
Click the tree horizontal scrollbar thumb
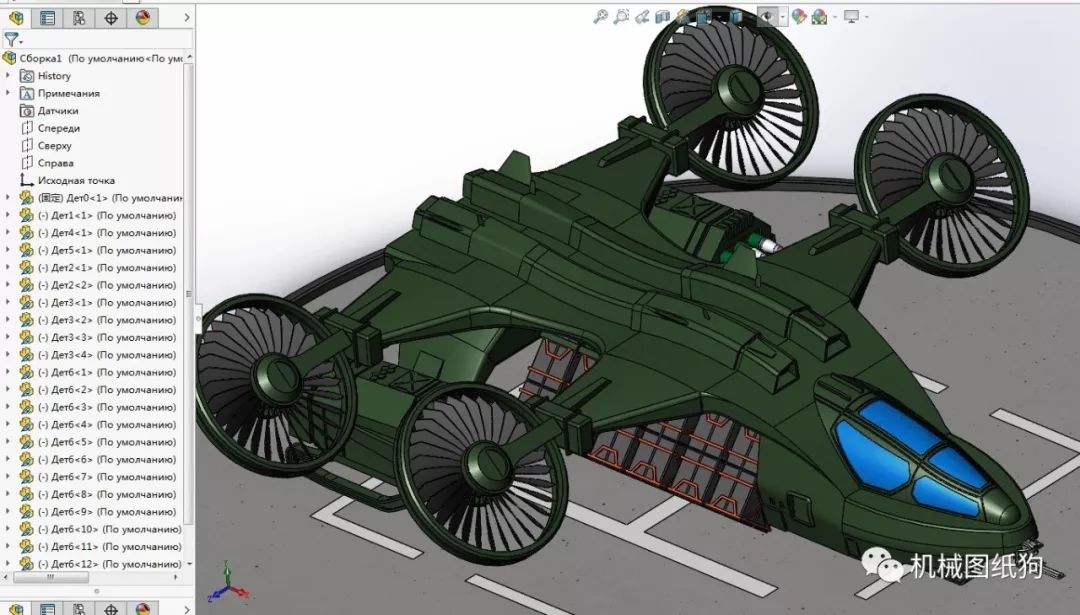coord(50,578)
